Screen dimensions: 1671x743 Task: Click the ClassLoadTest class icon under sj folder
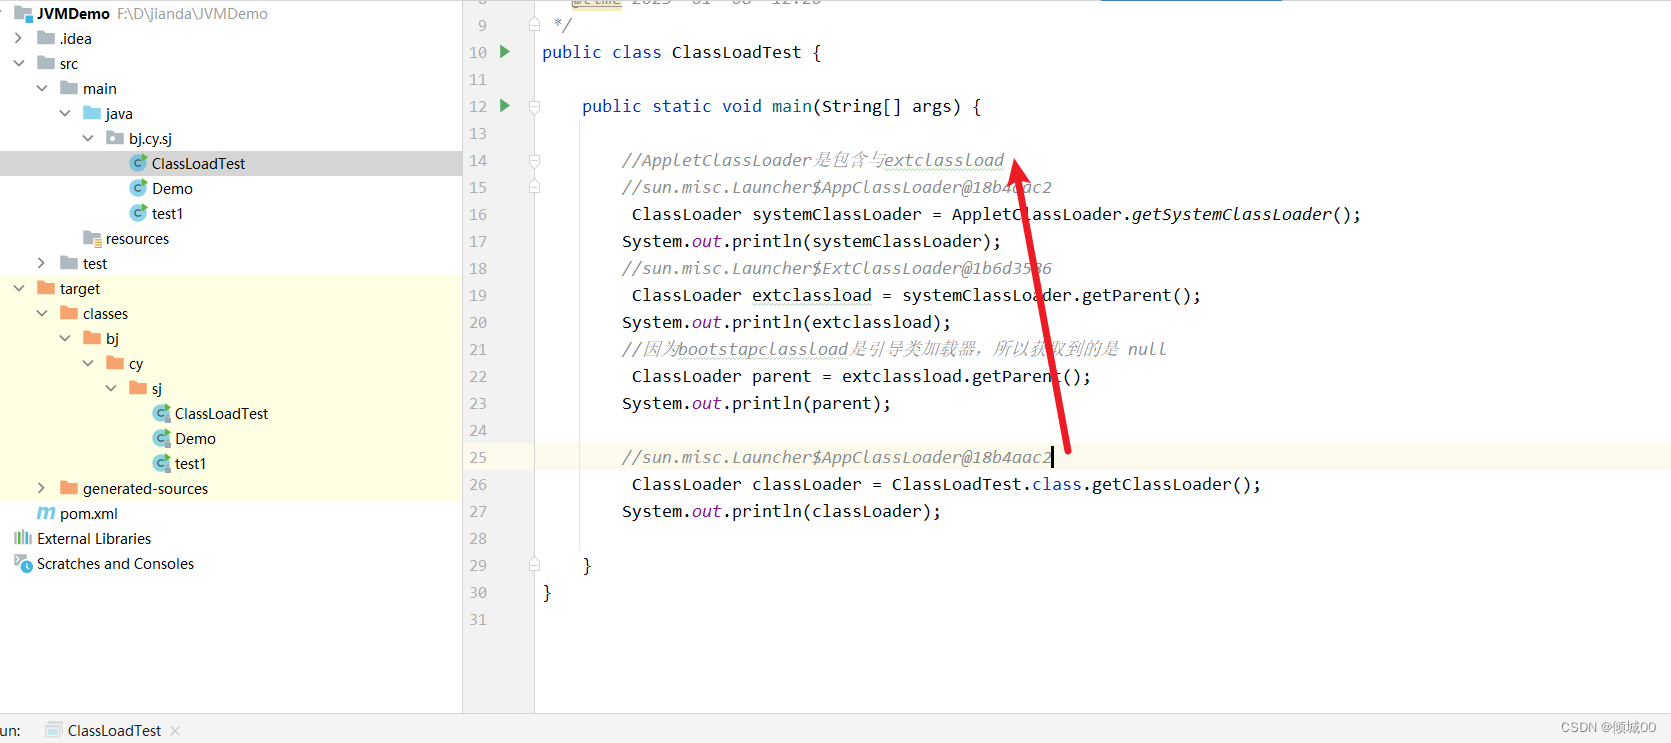(162, 413)
